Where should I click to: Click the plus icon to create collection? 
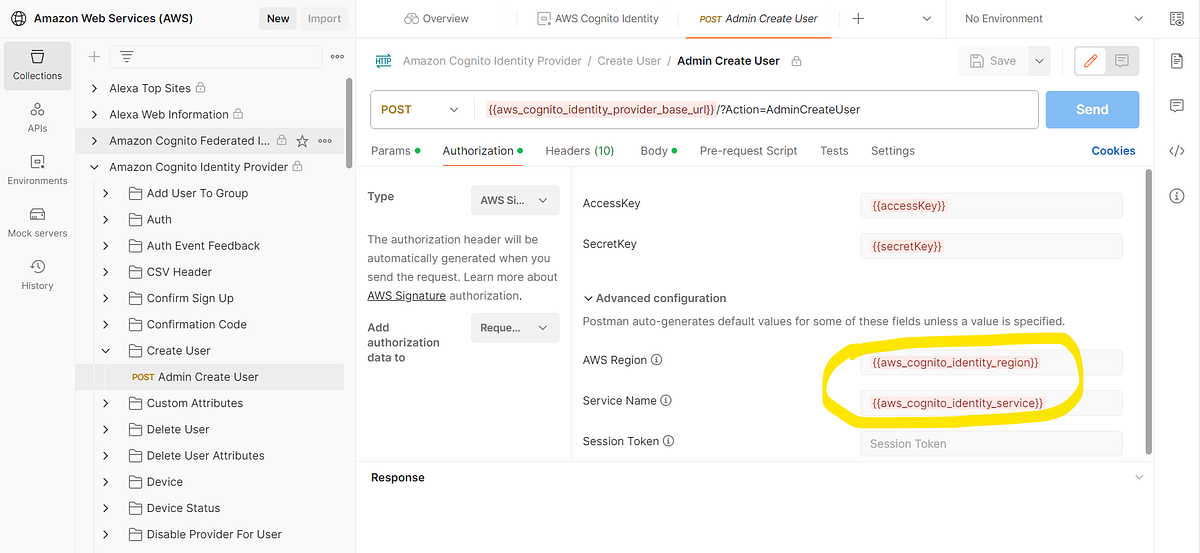tap(94, 57)
